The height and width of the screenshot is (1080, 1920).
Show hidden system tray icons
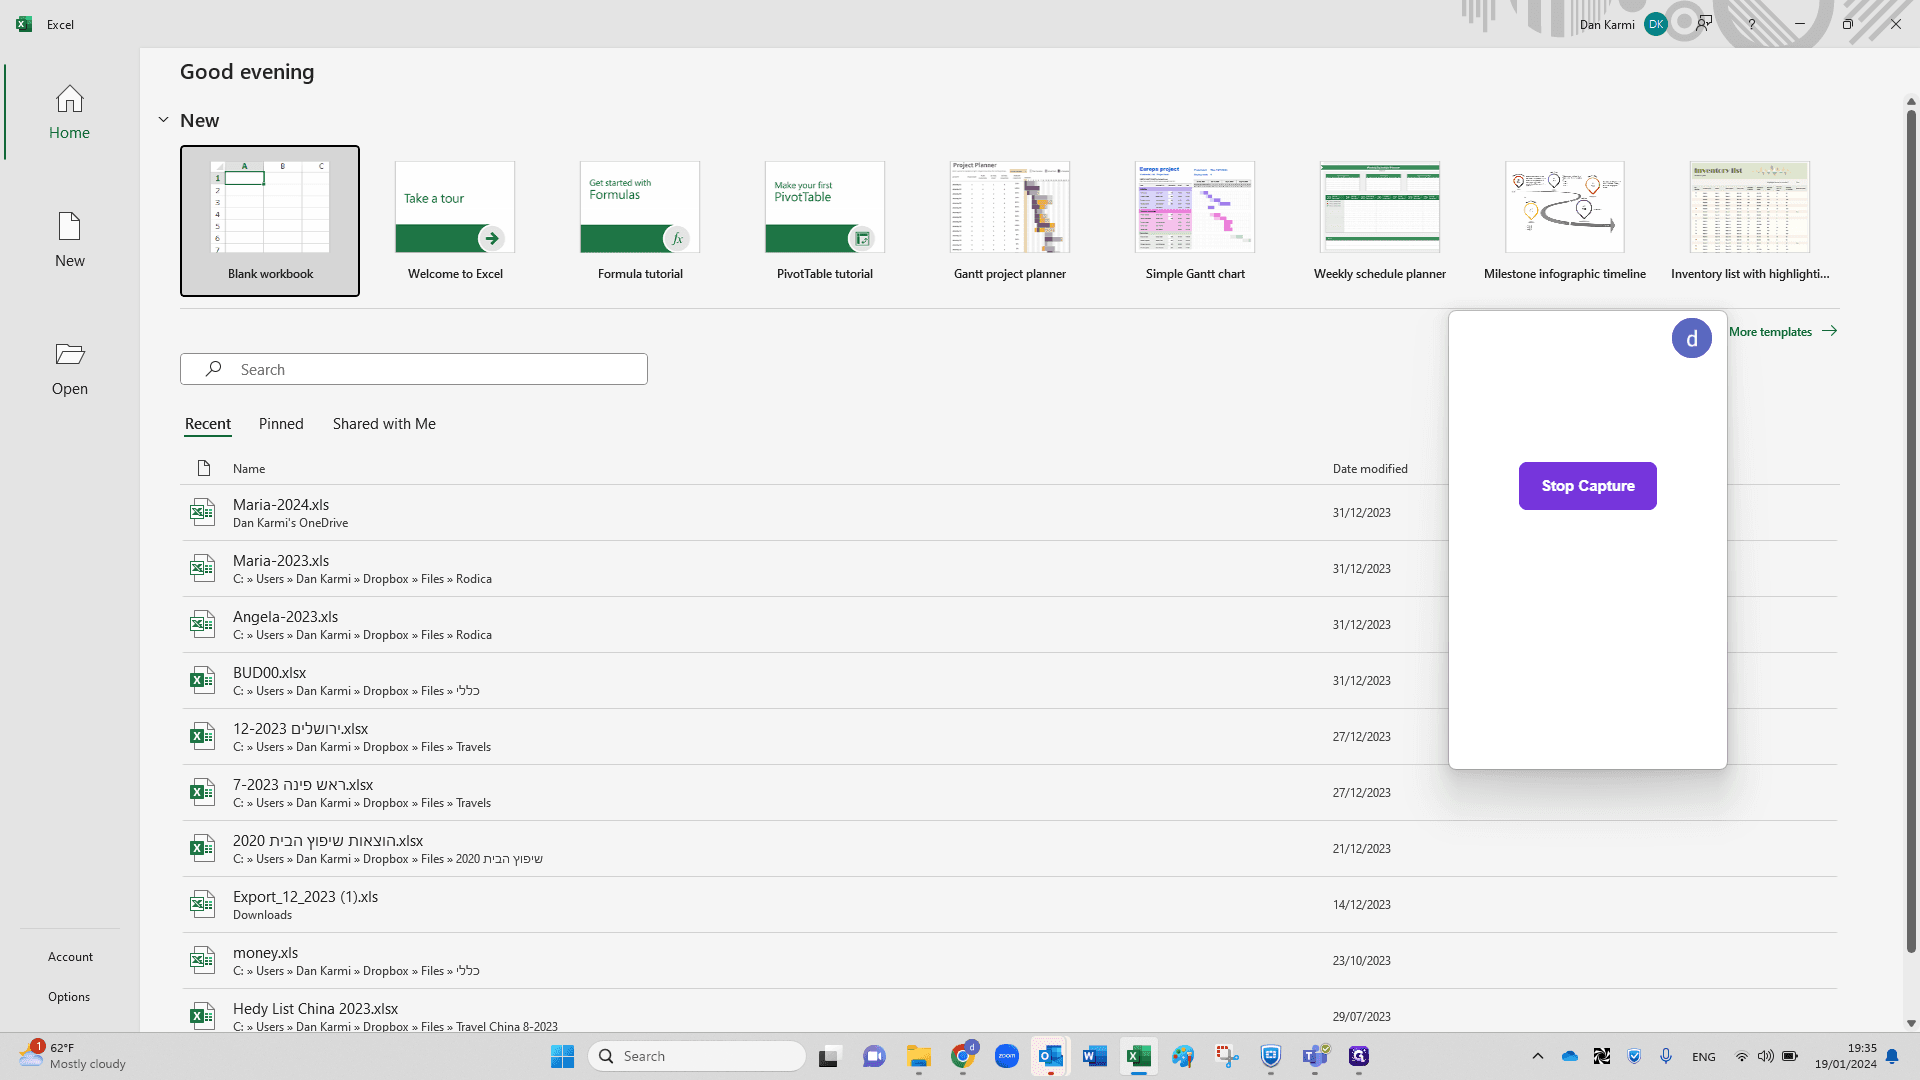pyautogui.click(x=1538, y=1056)
